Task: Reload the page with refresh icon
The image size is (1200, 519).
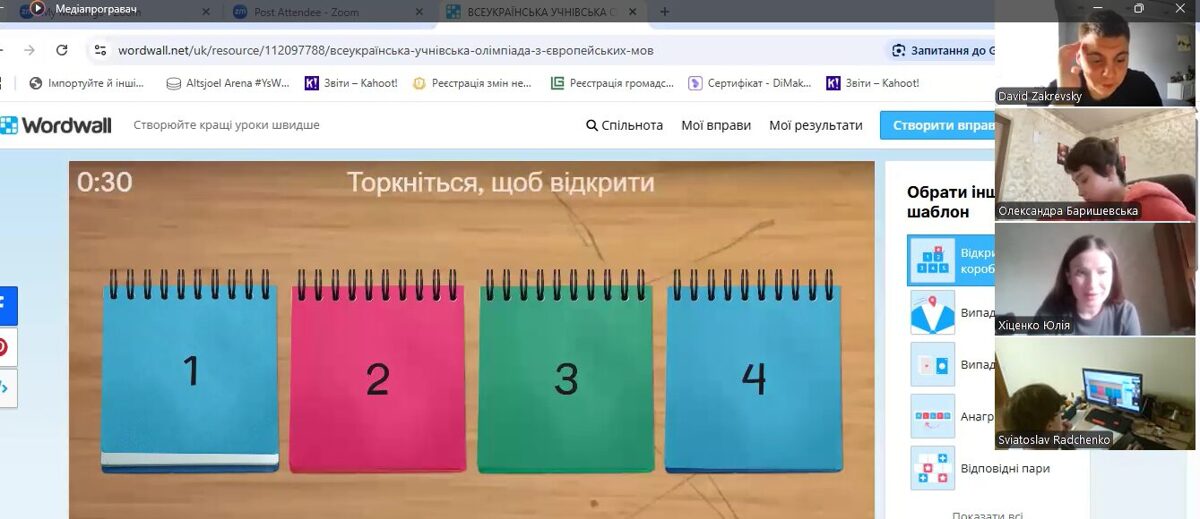Action: 62,50
